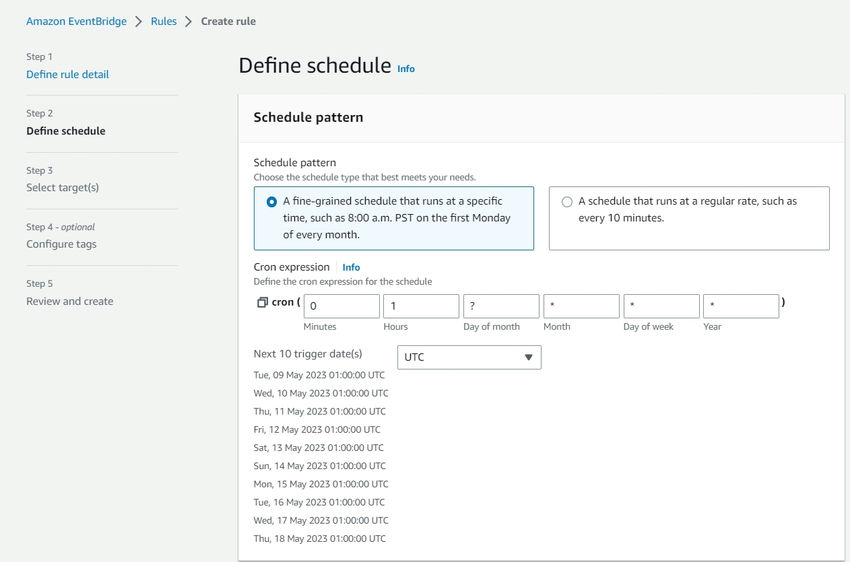Focus the Hours cron input field
This screenshot has height=562, width=850.
[x=421, y=306]
